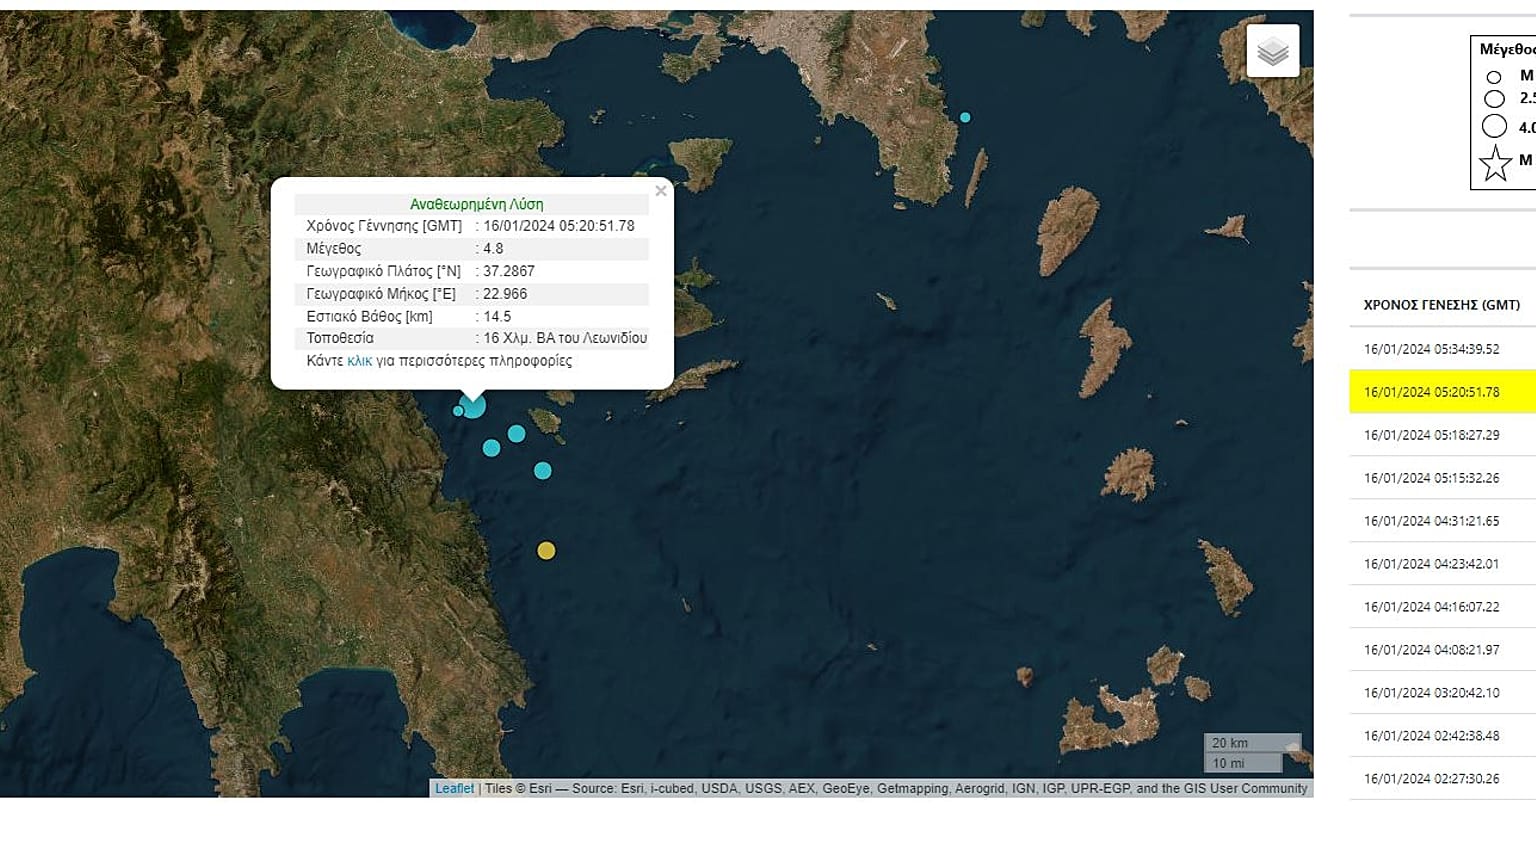
Task: Select event row 16/01/2024 03:20:42.10
Action: (x=1442, y=693)
